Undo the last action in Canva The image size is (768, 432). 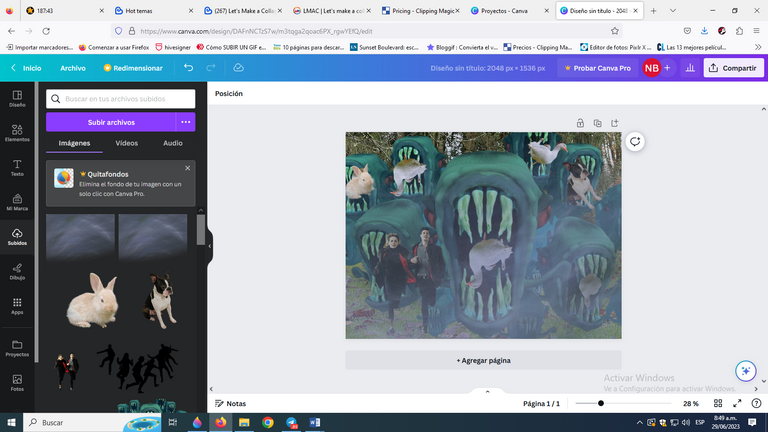coord(189,68)
